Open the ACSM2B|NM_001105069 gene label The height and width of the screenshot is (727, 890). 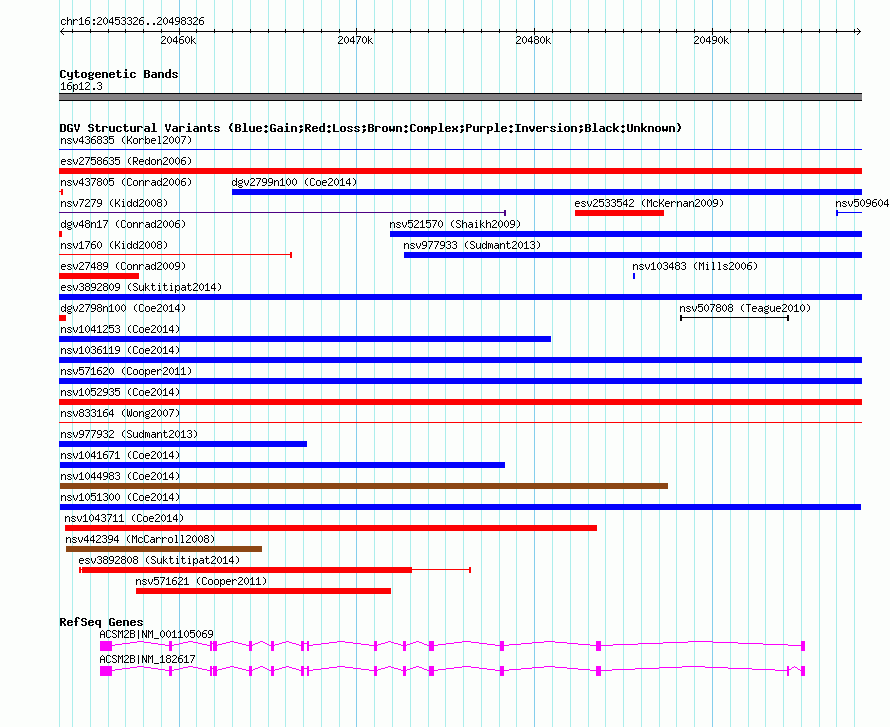156,634
